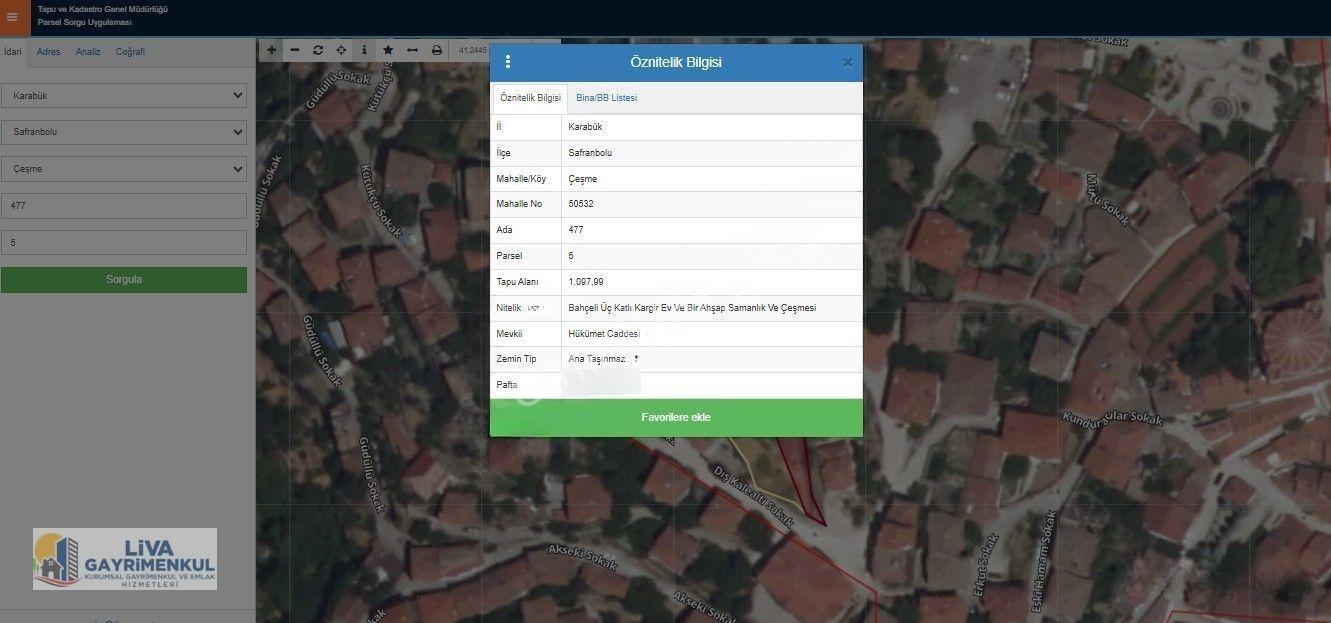Switch to the Bina/BB Listesi tab
Image resolution: width=1331 pixels, height=623 pixels.
coord(606,98)
